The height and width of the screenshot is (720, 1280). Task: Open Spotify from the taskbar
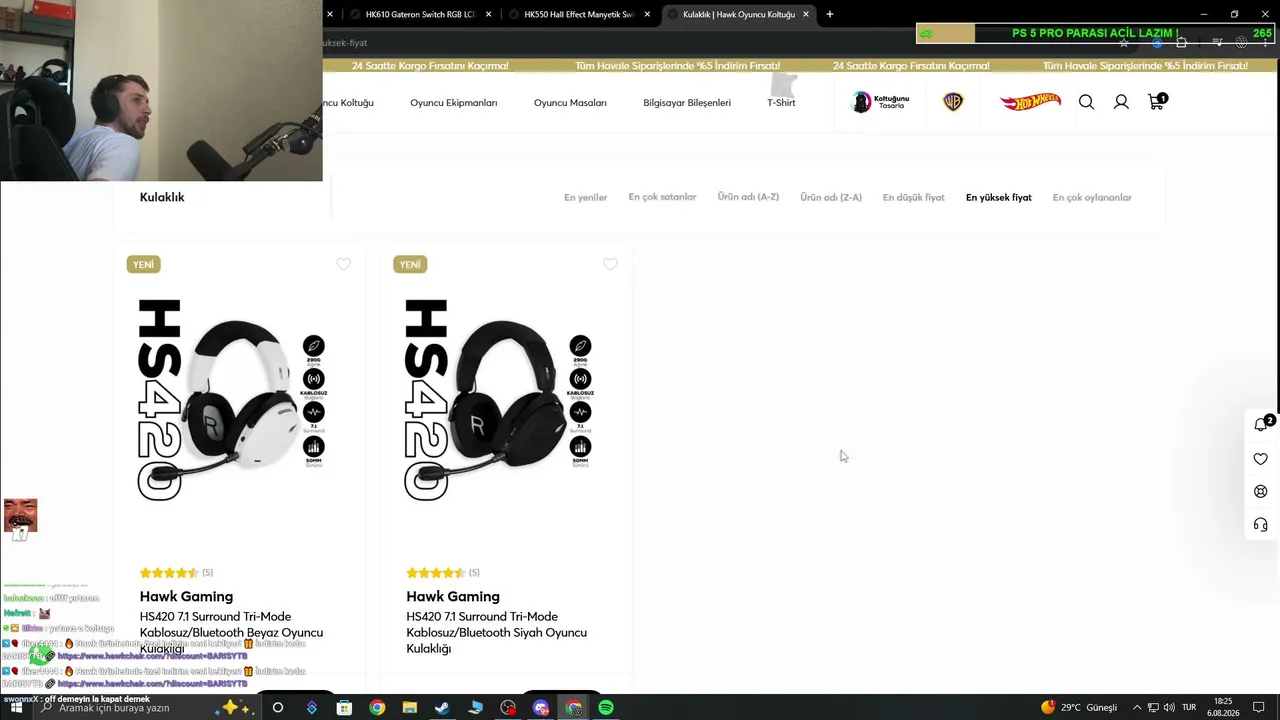click(x=606, y=708)
